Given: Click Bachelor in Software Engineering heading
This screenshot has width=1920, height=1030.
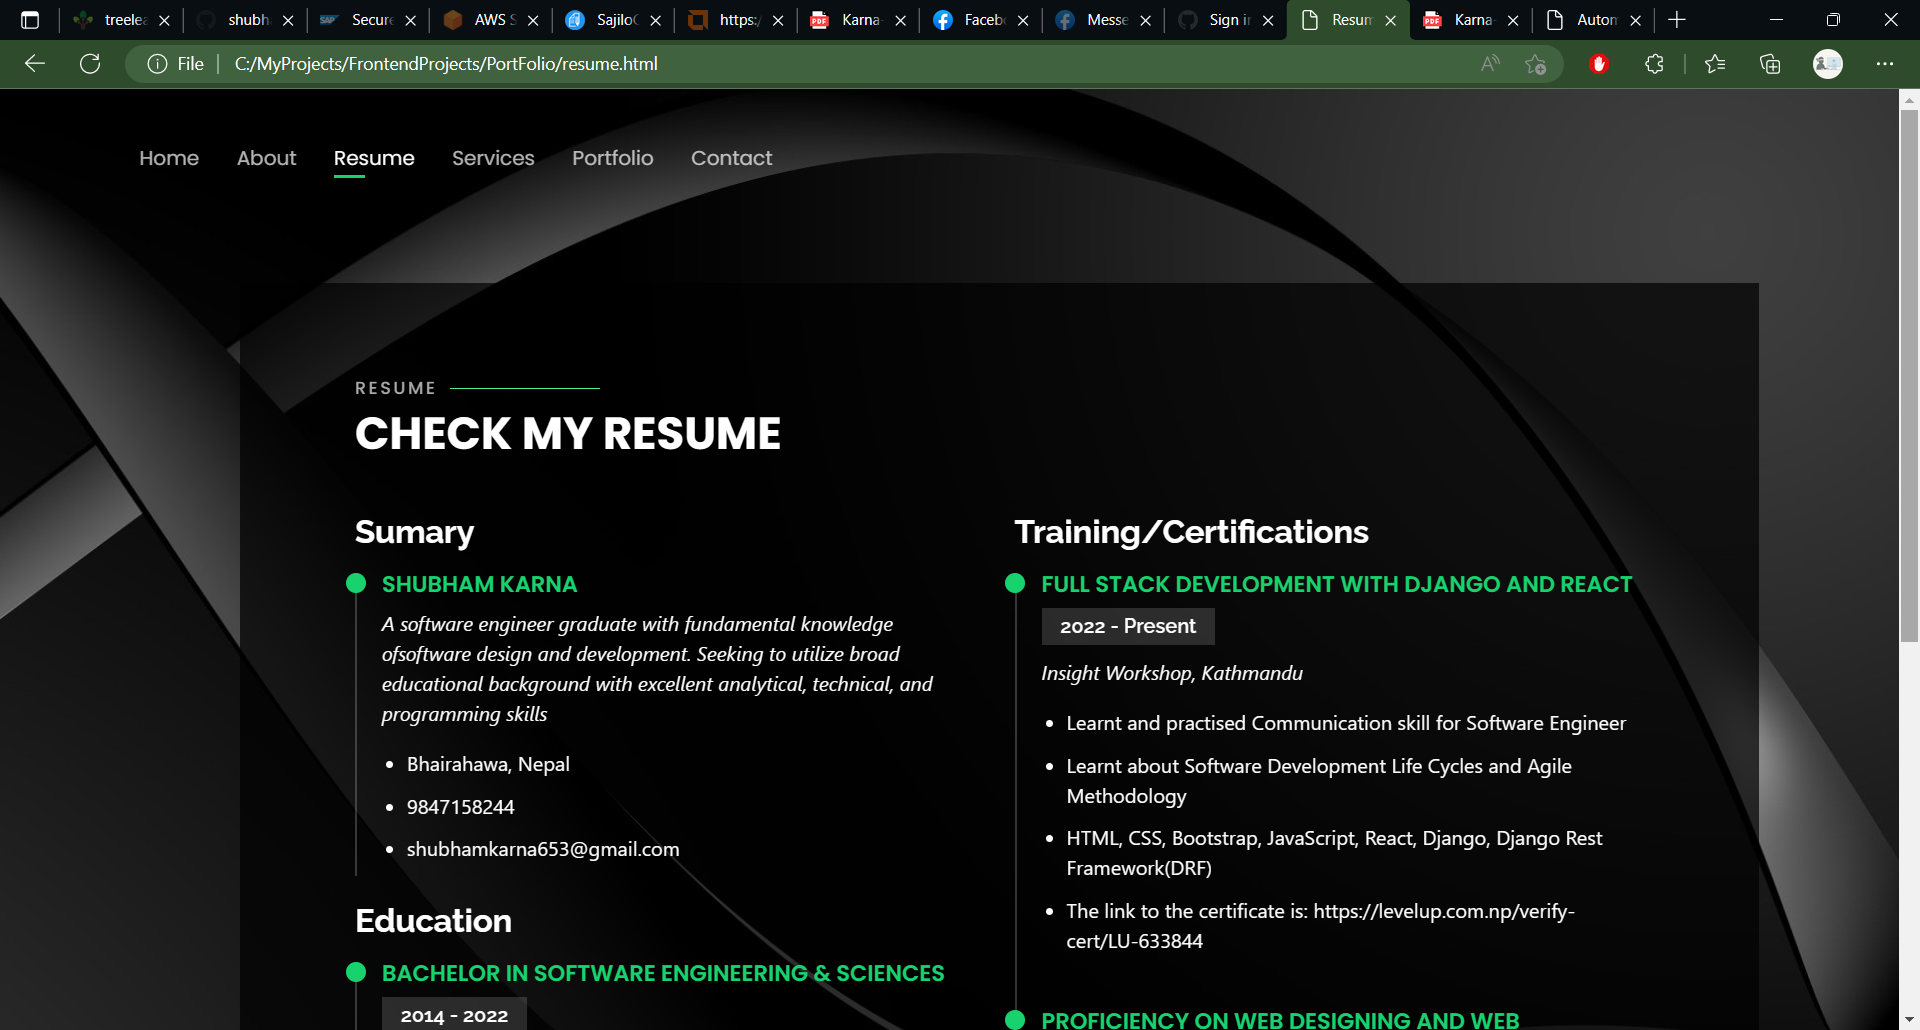Looking at the screenshot, I should pos(663,973).
